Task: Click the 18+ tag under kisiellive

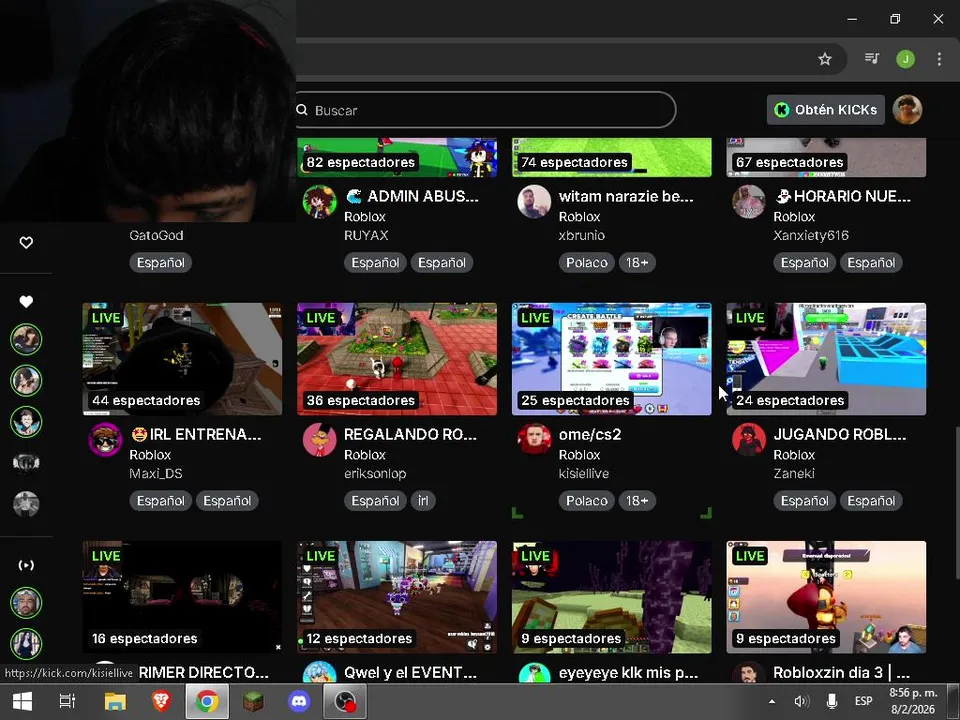Action: pyautogui.click(x=637, y=501)
